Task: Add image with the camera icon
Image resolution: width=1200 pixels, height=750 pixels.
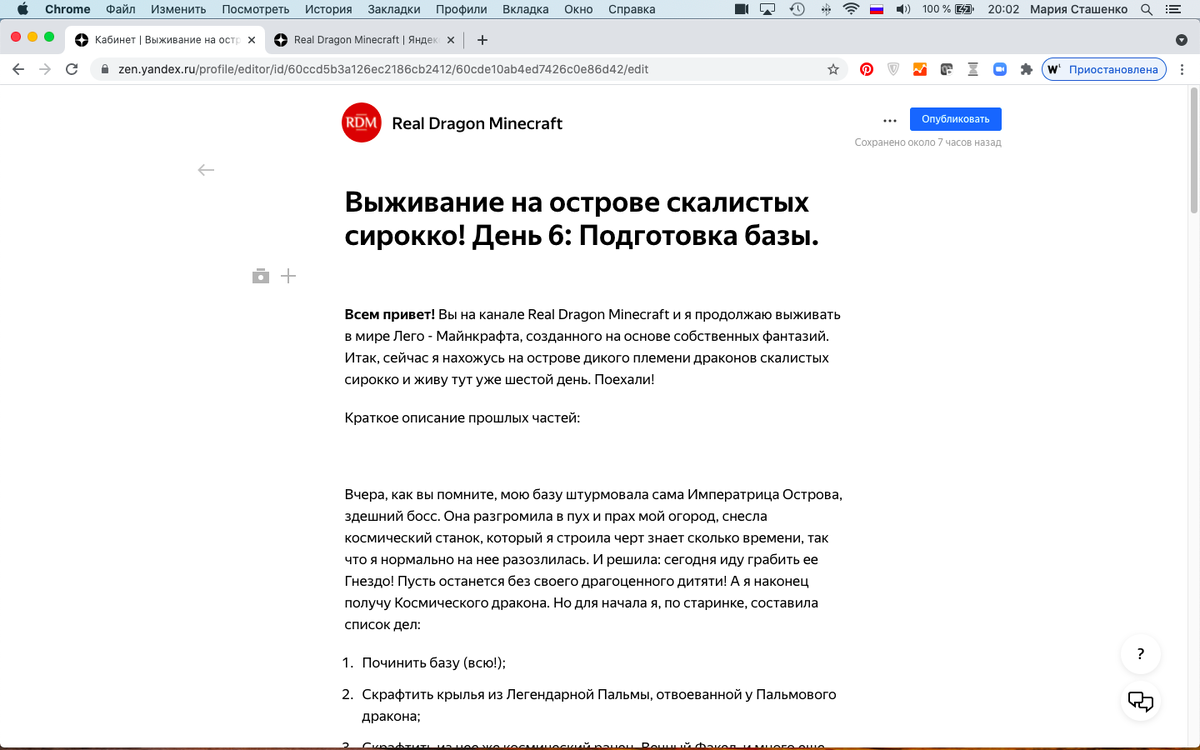Action: pyautogui.click(x=261, y=276)
